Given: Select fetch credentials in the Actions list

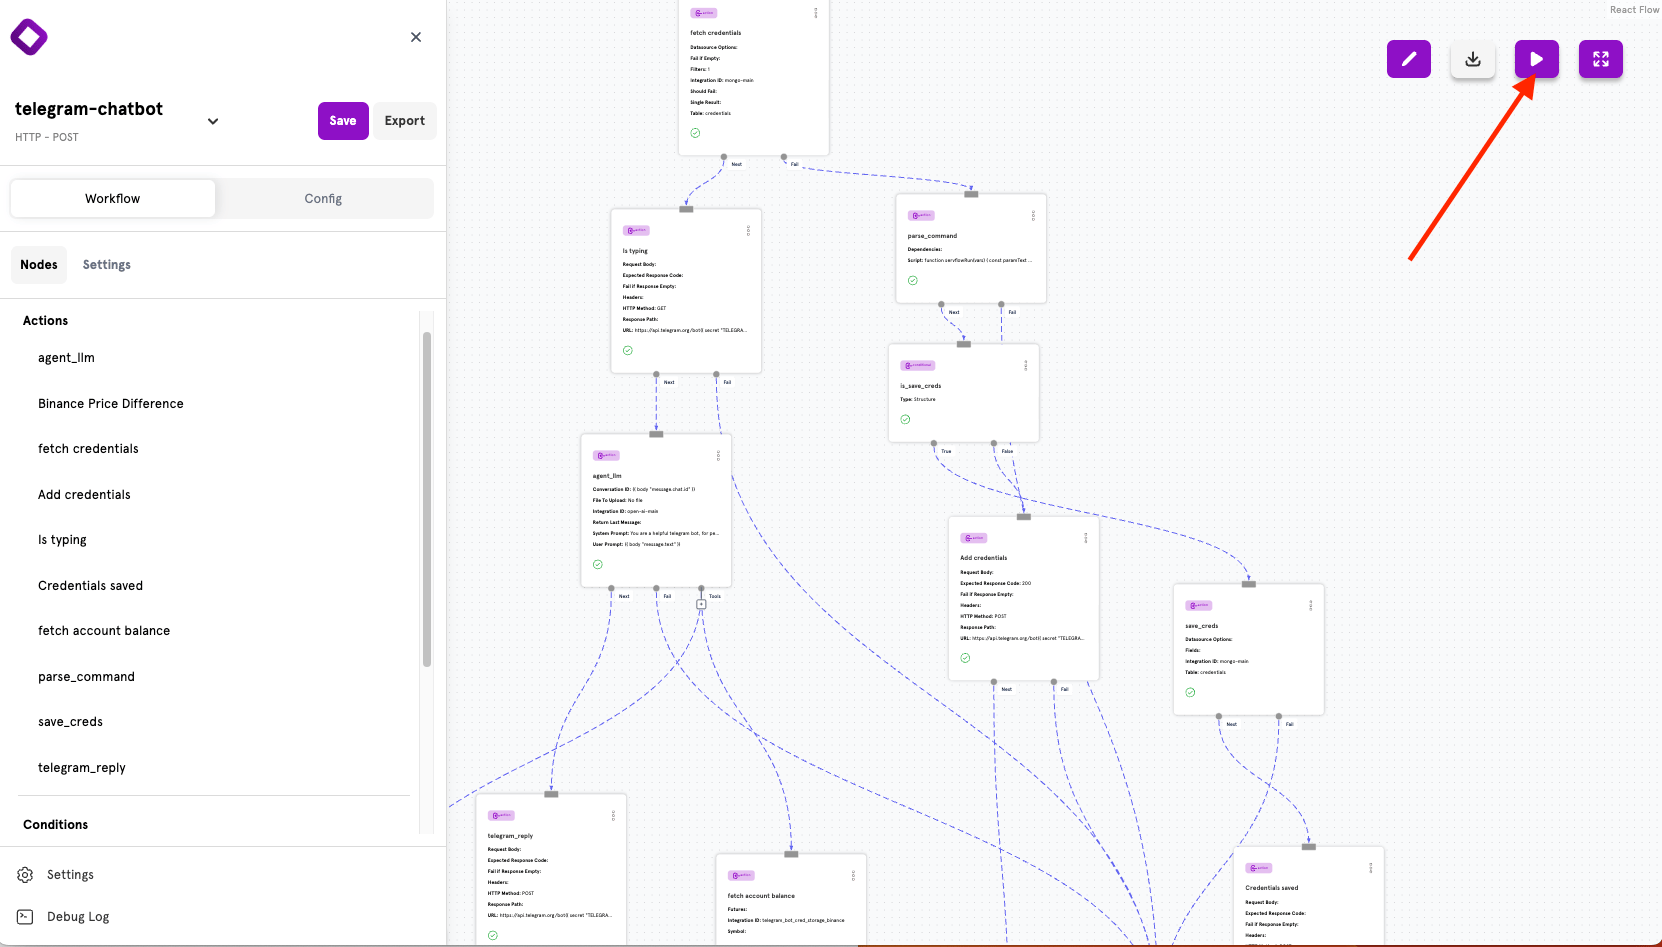Looking at the screenshot, I should point(88,449).
